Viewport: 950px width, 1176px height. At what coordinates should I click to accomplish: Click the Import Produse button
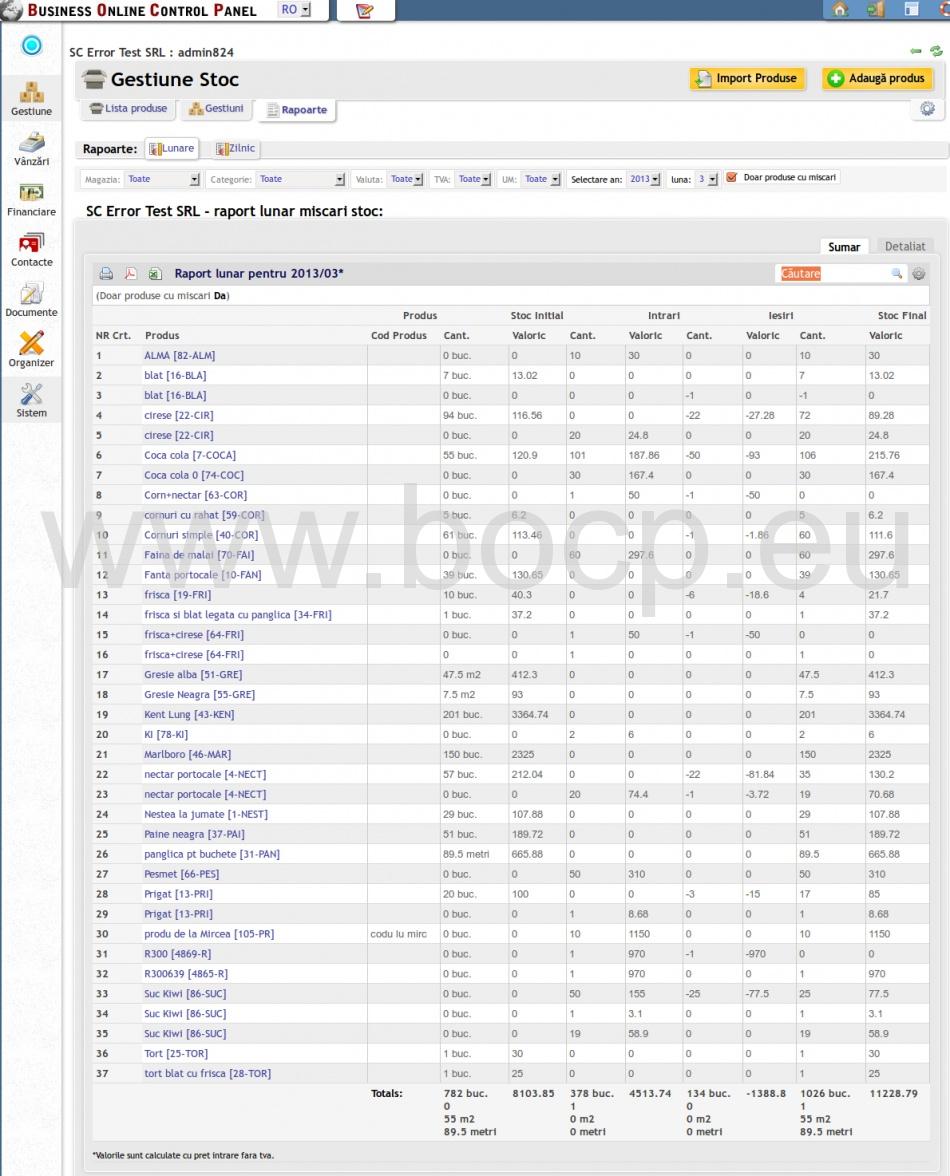pyautogui.click(x=747, y=79)
